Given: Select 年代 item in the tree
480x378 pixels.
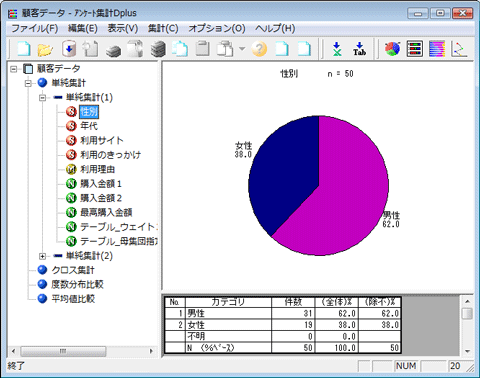Looking at the screenshot, I should point(89,126).
